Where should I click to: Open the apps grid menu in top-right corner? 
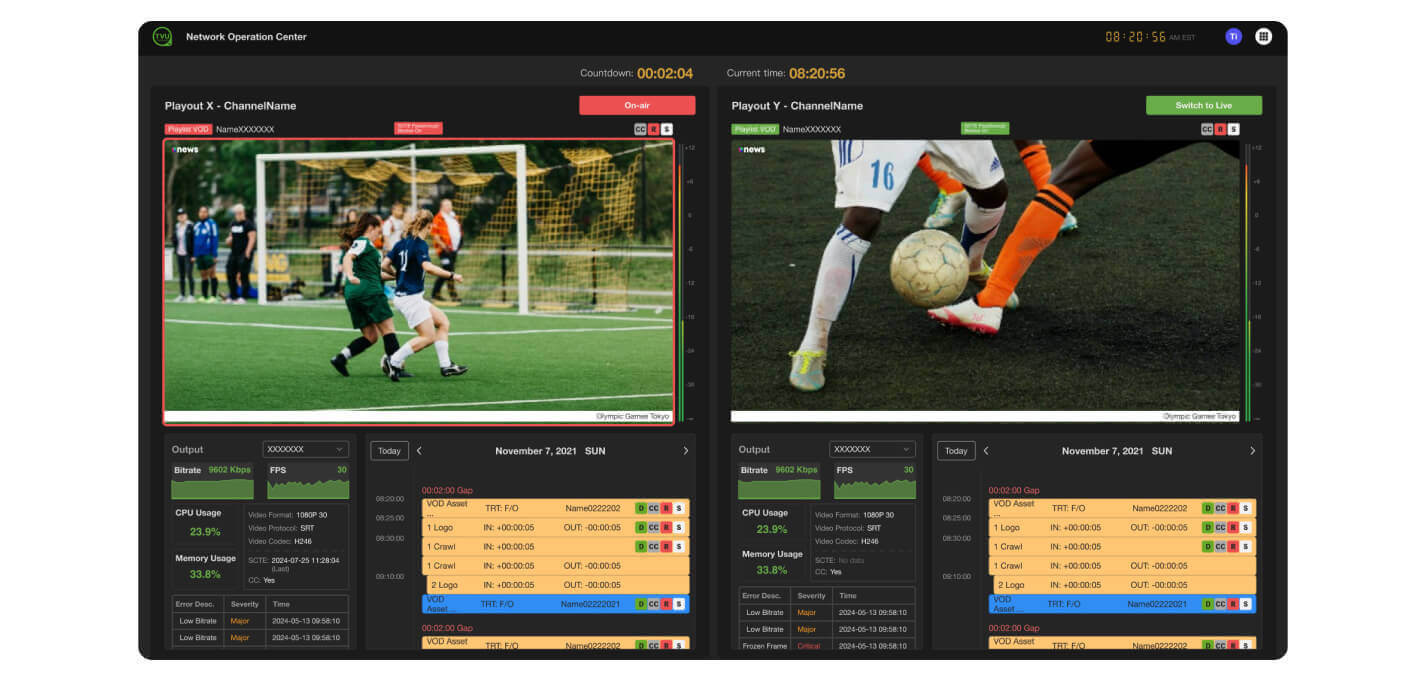coord(1263,35)
